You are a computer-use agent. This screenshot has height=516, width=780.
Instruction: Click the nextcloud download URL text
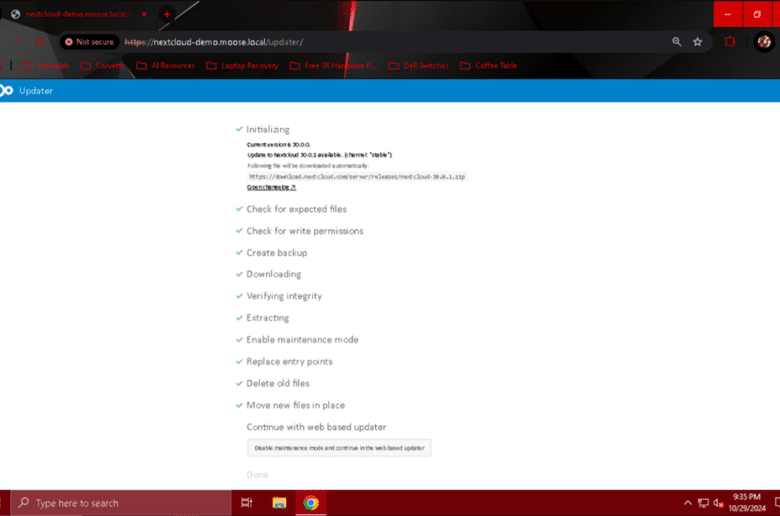357,177
